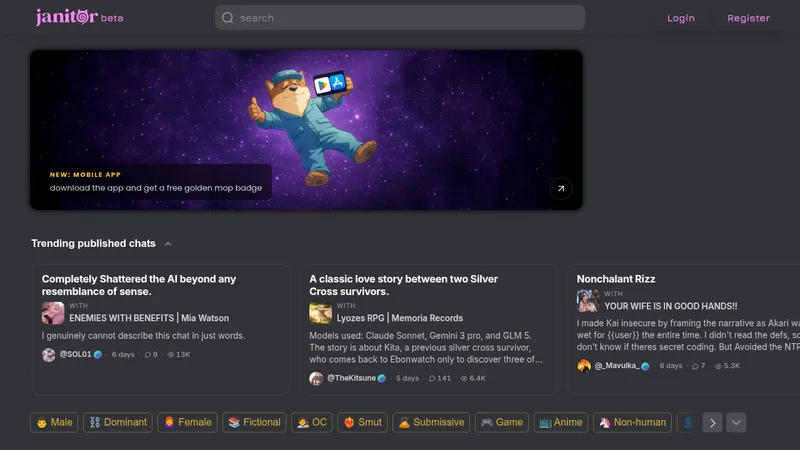
Task: Click the ENEMIES WITH BENEFITS character avatar
Action: point(53,313)
